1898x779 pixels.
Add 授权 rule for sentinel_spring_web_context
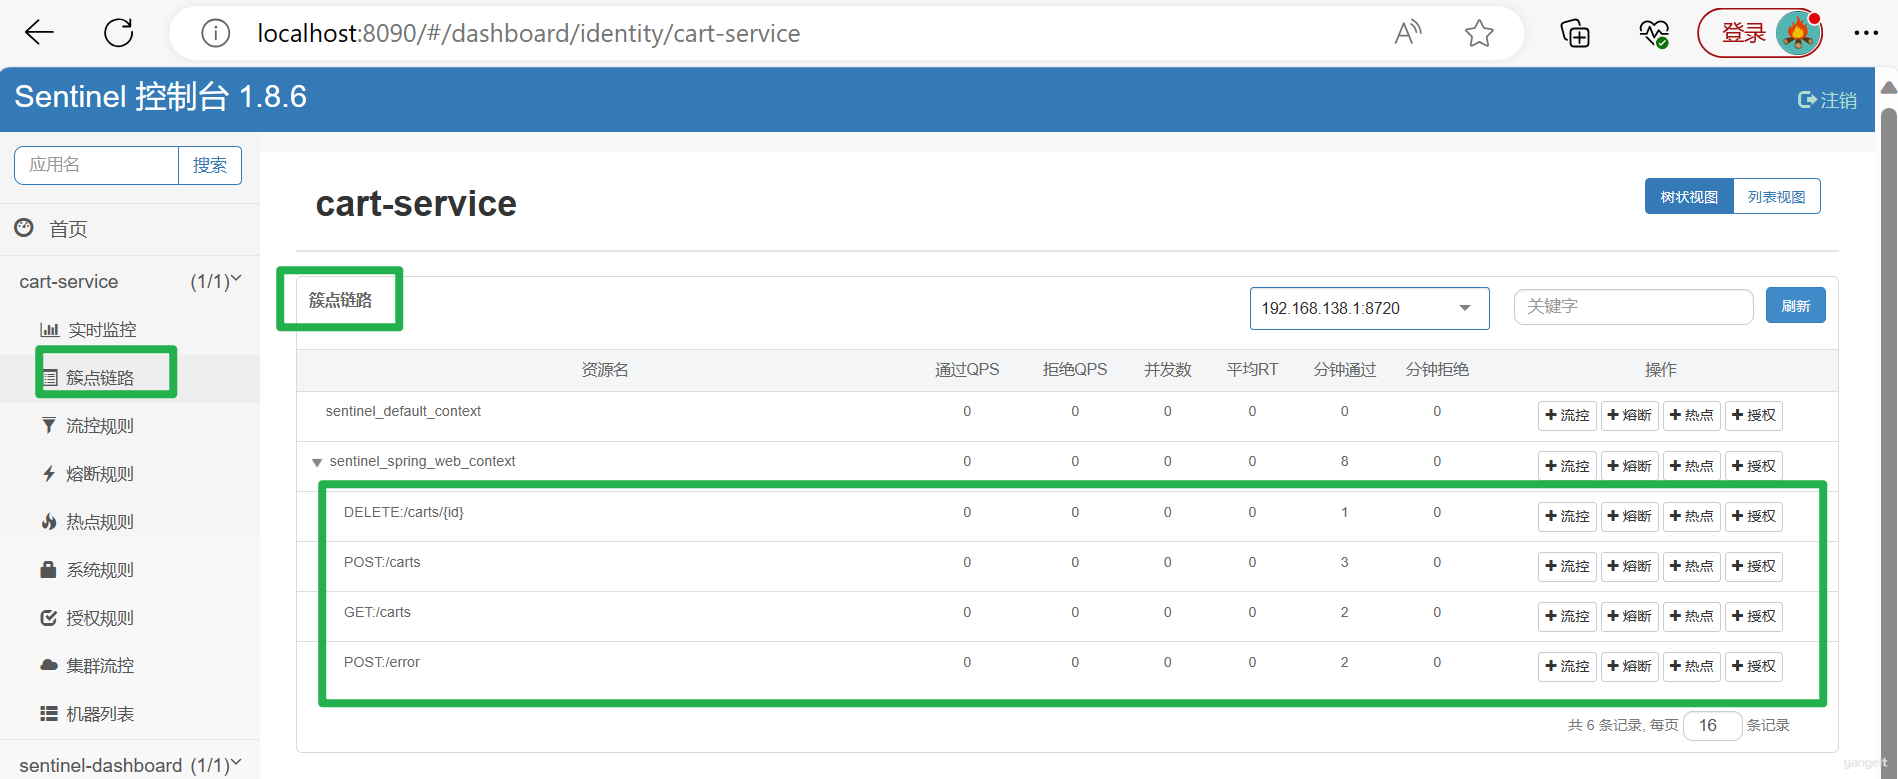(x=1753, y=466)
